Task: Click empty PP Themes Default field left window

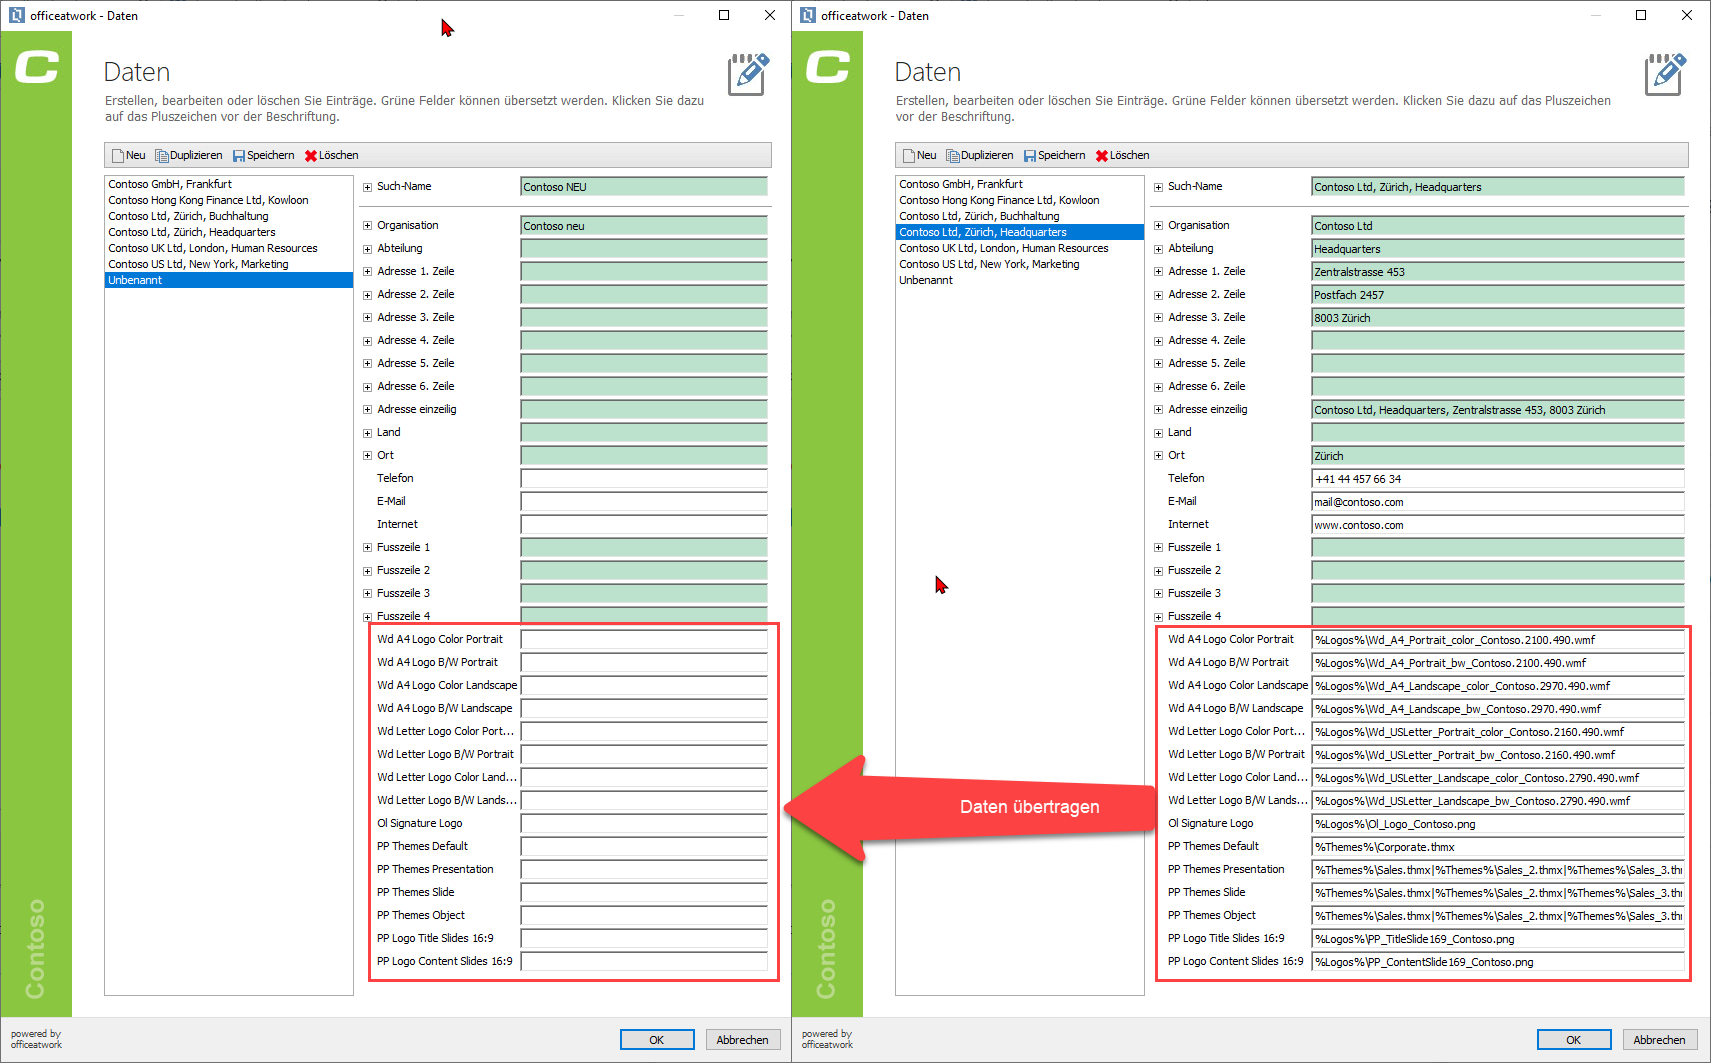Action: (644, 847)
